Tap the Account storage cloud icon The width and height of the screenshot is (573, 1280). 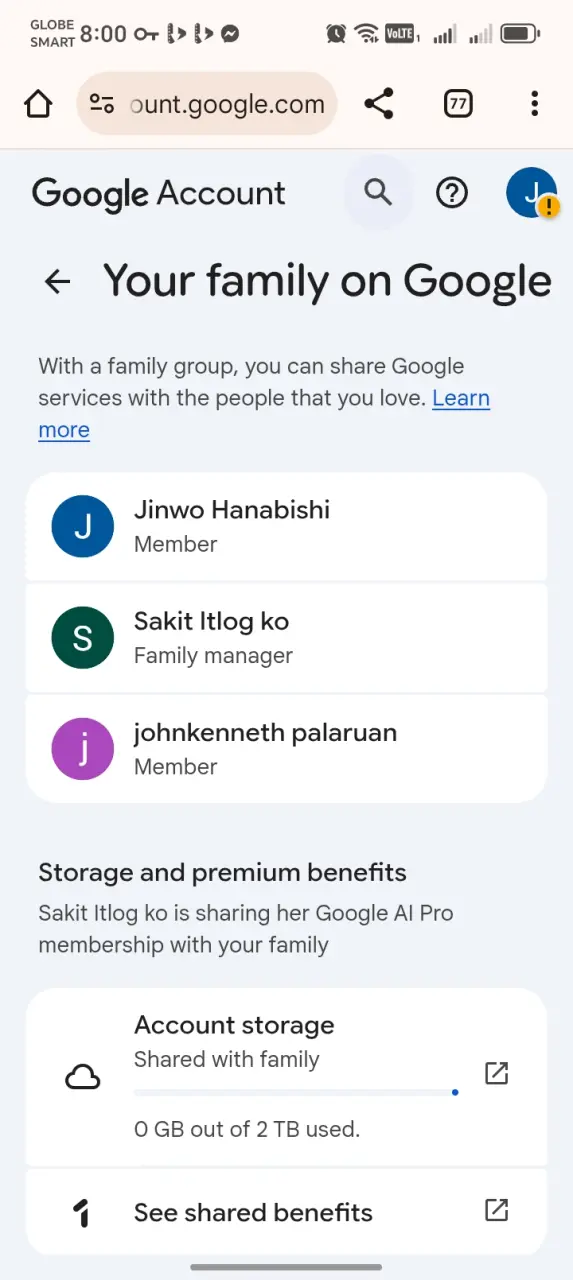tap(83, 1077)
